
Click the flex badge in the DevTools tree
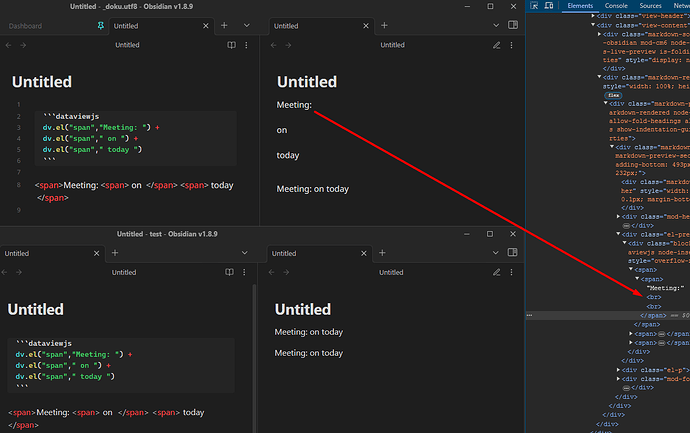pos(613,95)
